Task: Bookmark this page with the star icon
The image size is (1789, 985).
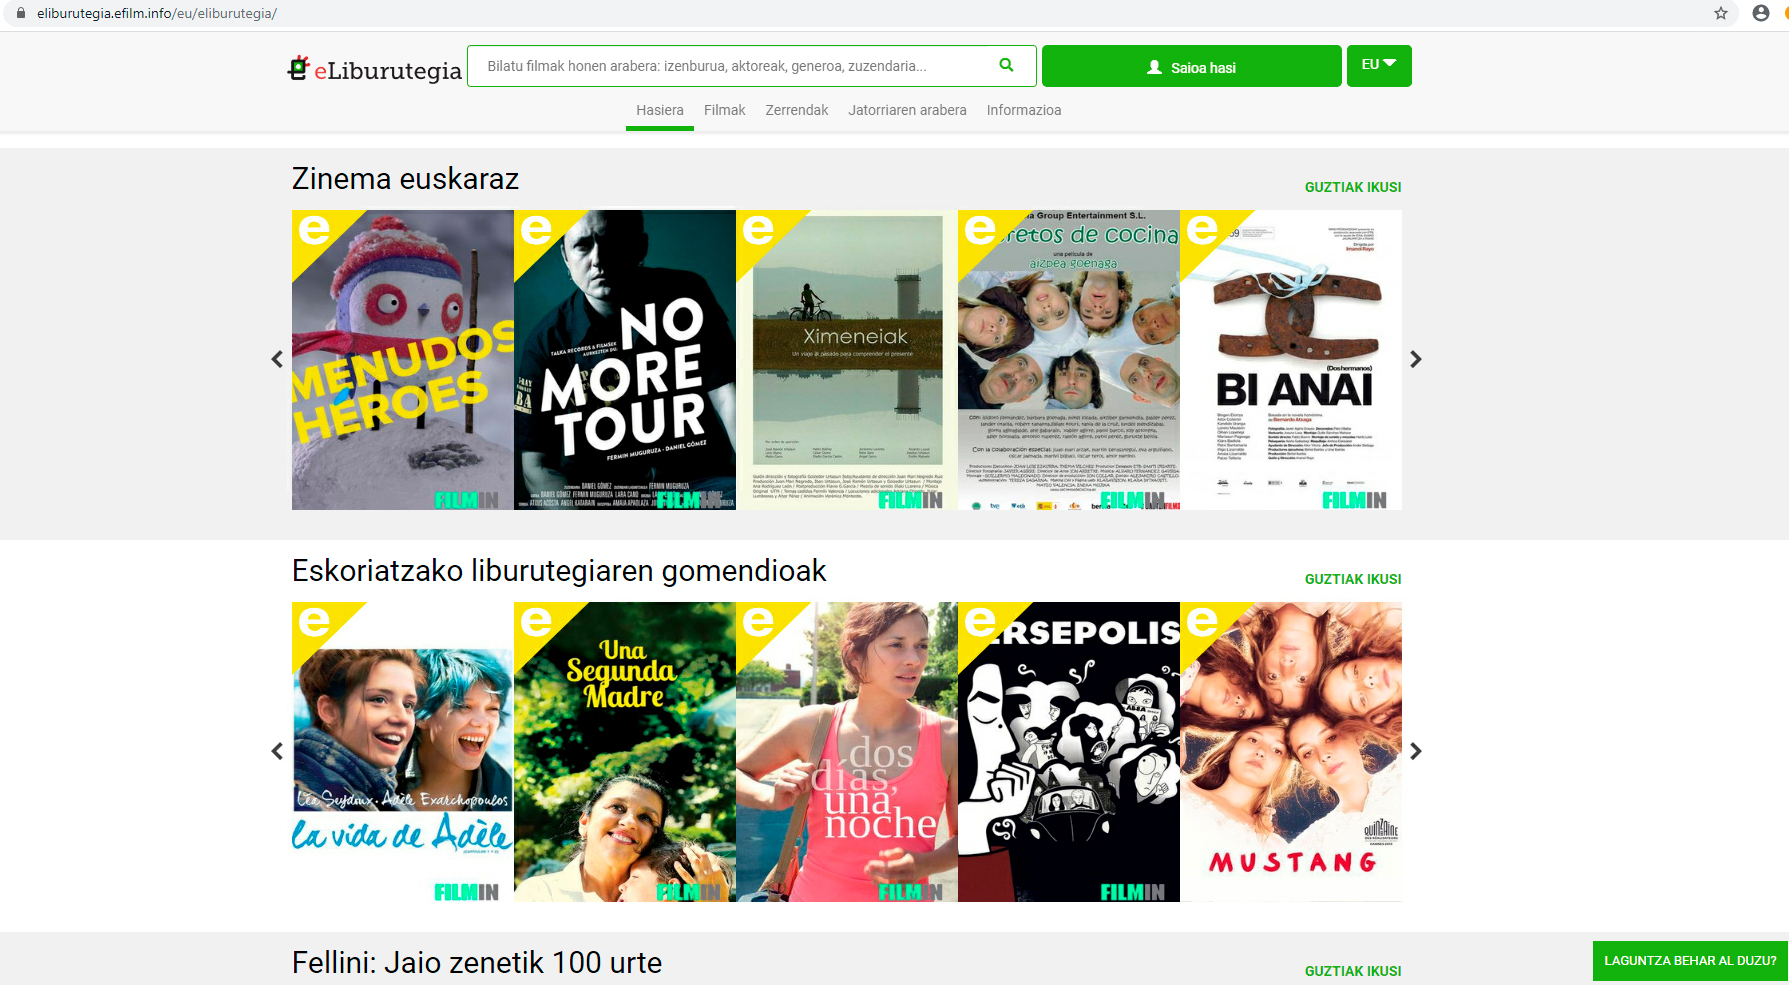Action: [x=1721, y=13]
